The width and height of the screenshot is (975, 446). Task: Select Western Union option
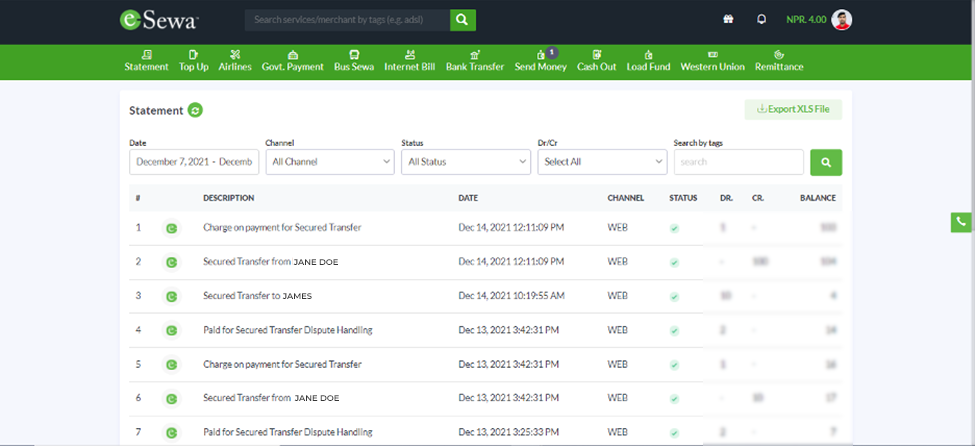(x=712, y=60)
